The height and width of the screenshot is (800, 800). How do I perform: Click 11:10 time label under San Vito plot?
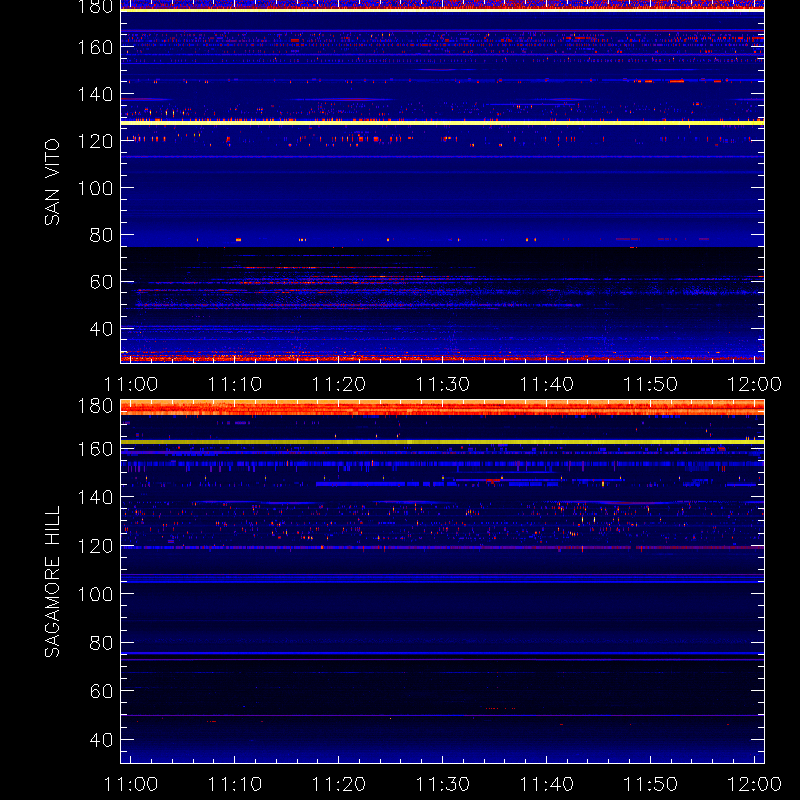235,384
